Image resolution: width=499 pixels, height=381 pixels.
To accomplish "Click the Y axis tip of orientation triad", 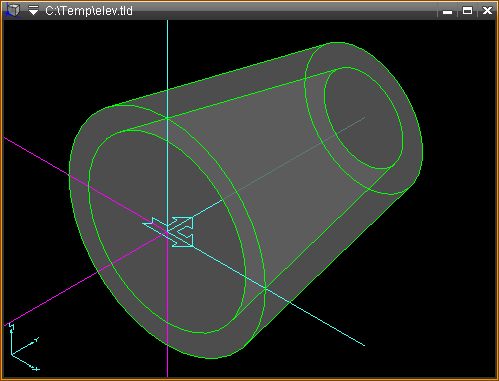I will pos(37,340).
